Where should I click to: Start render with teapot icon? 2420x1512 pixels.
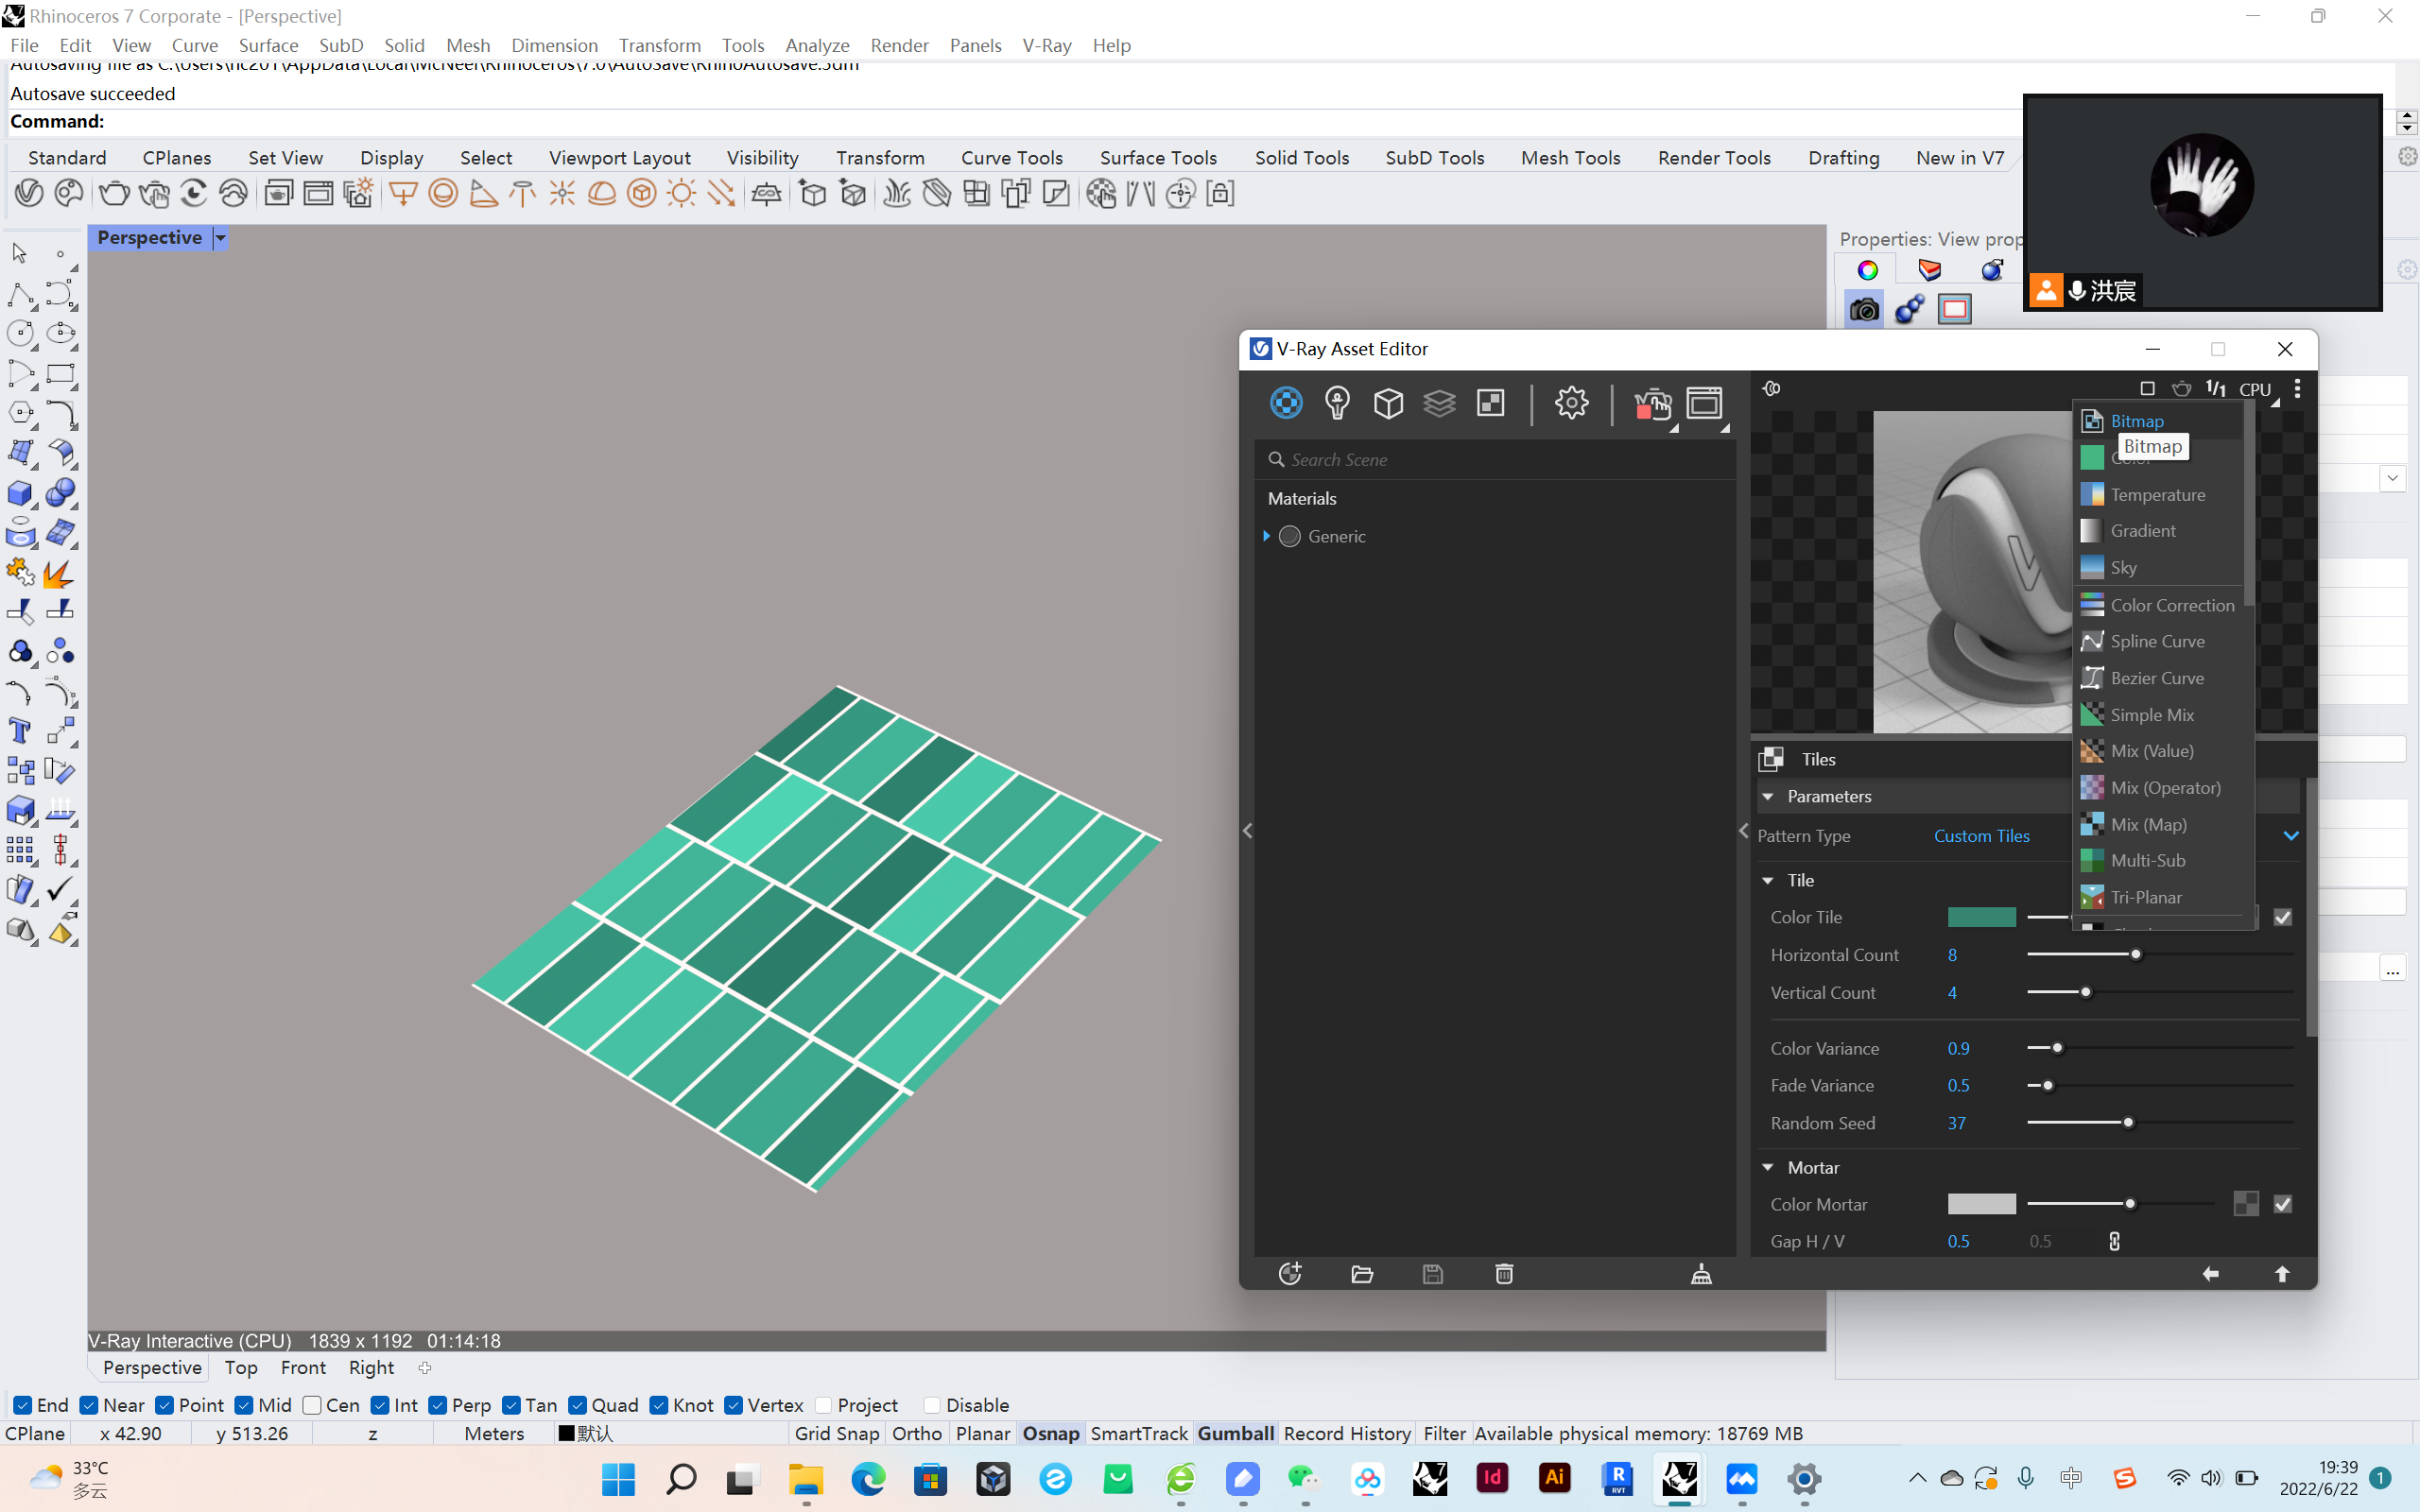pyautogui.click(x=1652, y=404)
